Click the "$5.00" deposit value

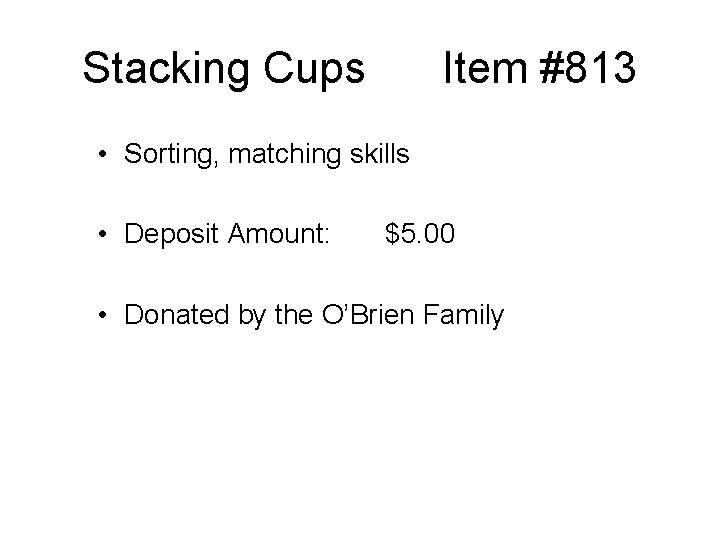(x=420, y=235)
